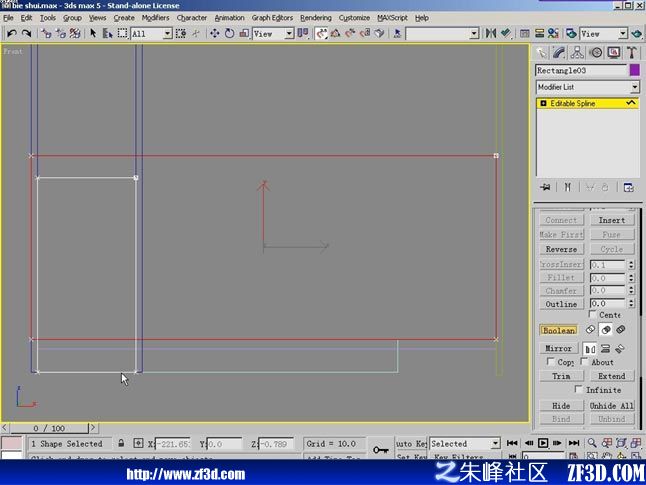Open the Create command panel tab

pos(541,53)
